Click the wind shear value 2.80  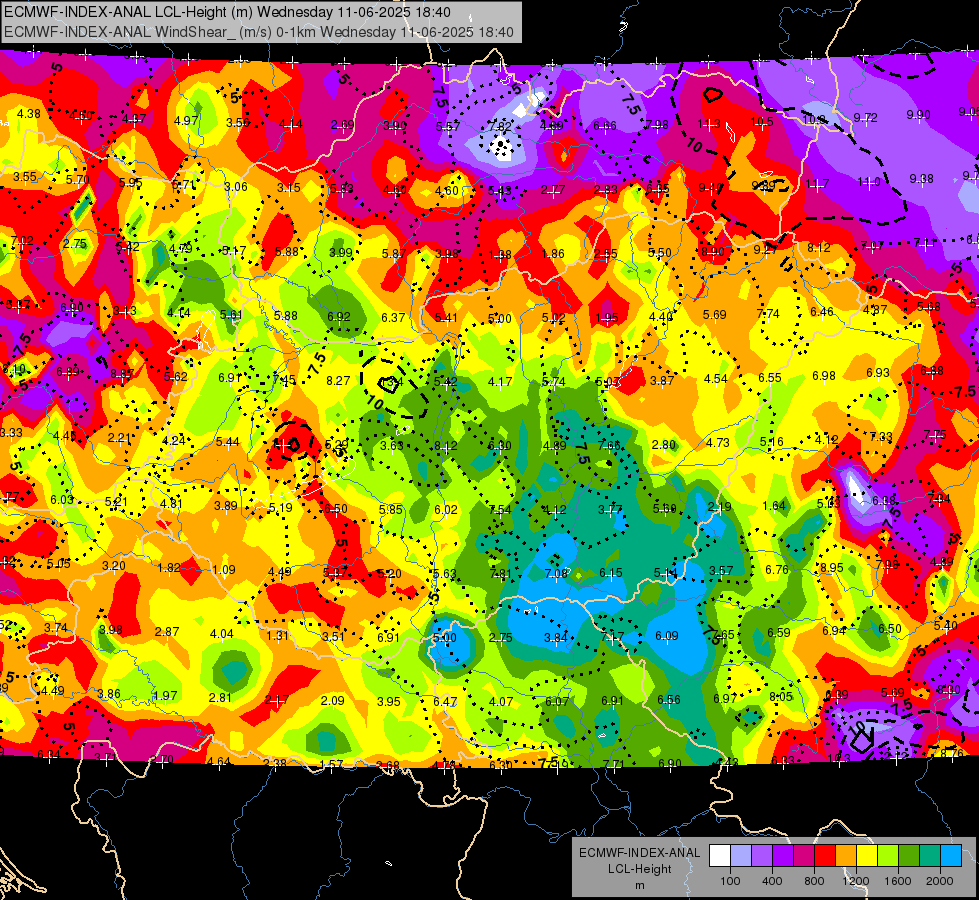(664, 445)
